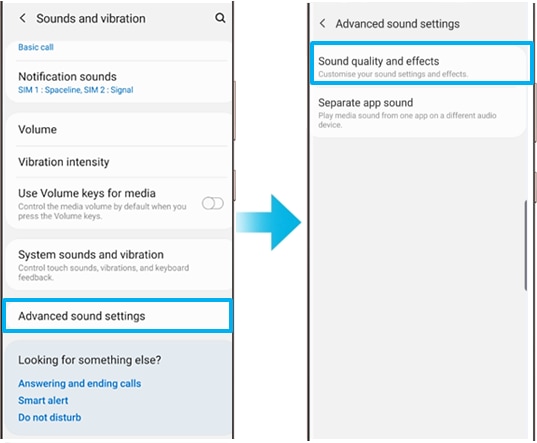Go back from Advanced sound settings screen

[322, 23]
